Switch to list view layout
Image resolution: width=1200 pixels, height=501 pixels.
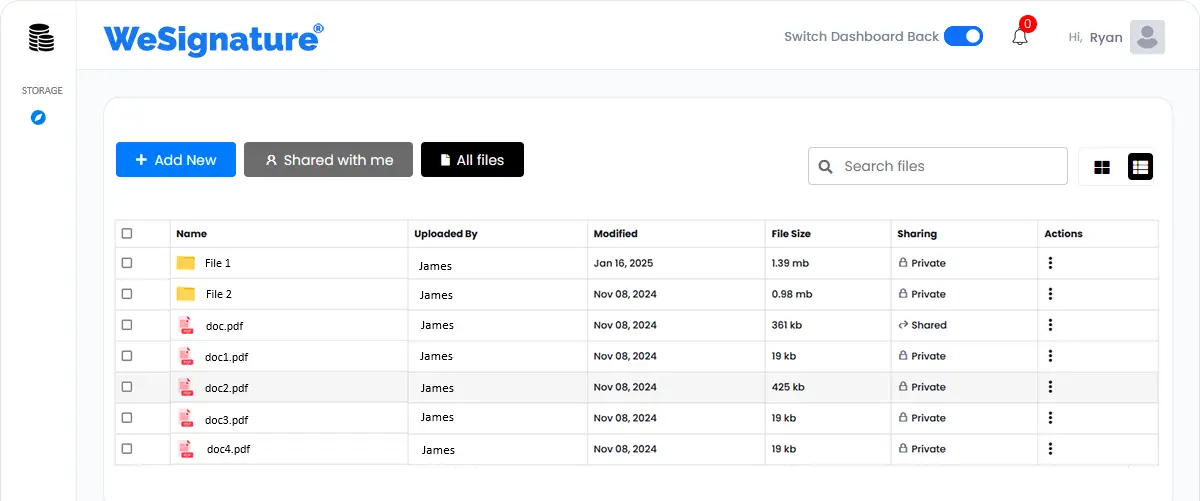pyautogui.click(x=1140, y=167)
